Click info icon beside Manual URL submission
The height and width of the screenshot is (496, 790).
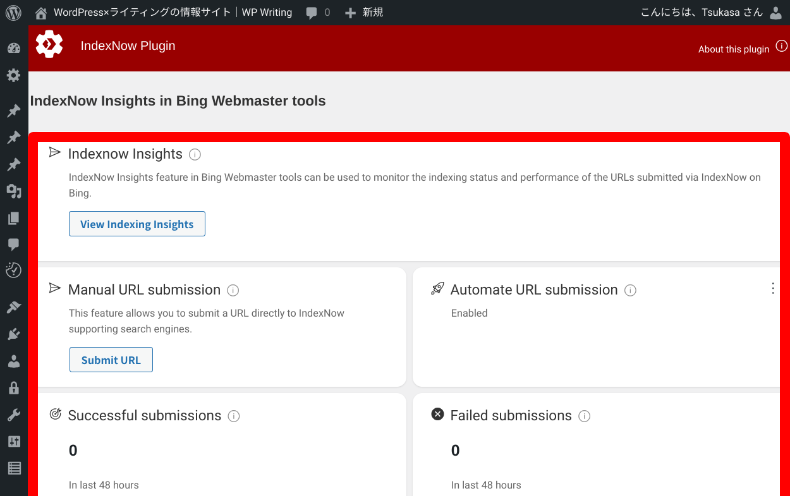(x=233, y=291)
